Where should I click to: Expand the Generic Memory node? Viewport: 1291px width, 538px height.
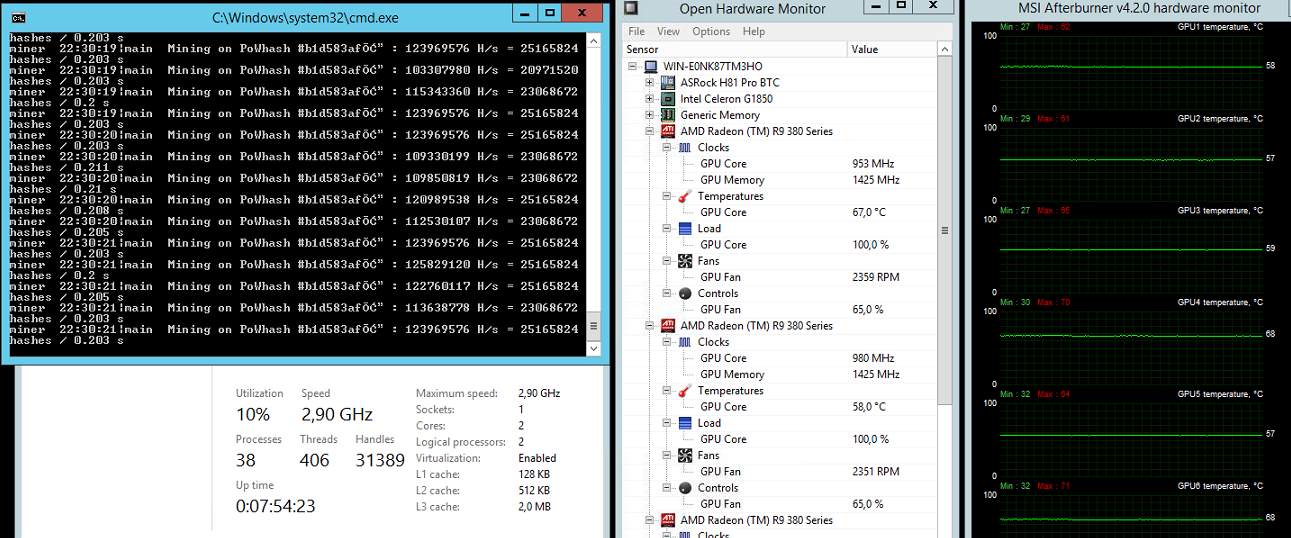650,115
